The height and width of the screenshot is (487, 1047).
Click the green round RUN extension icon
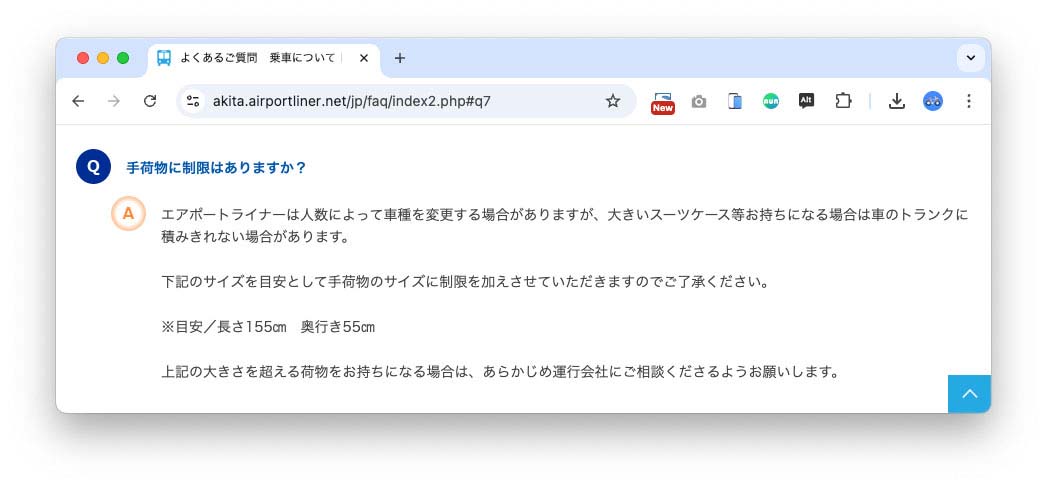coord(771,101)
